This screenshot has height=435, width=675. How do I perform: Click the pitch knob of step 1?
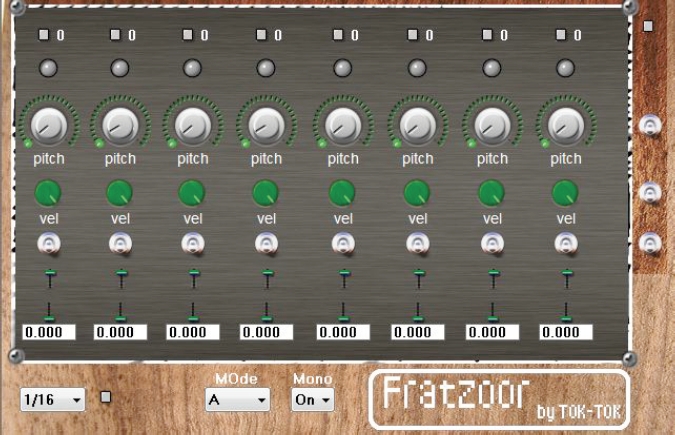pyautogui.click(x=49, y=125)
